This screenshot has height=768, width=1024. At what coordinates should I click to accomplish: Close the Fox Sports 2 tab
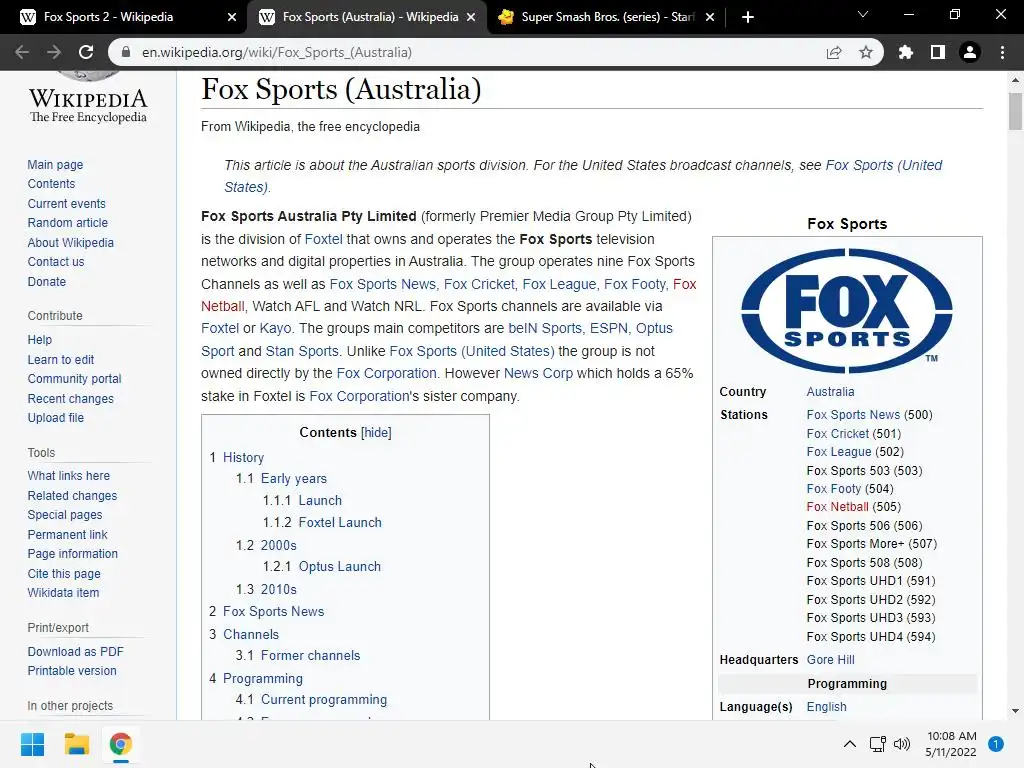(x=232, y=17)
